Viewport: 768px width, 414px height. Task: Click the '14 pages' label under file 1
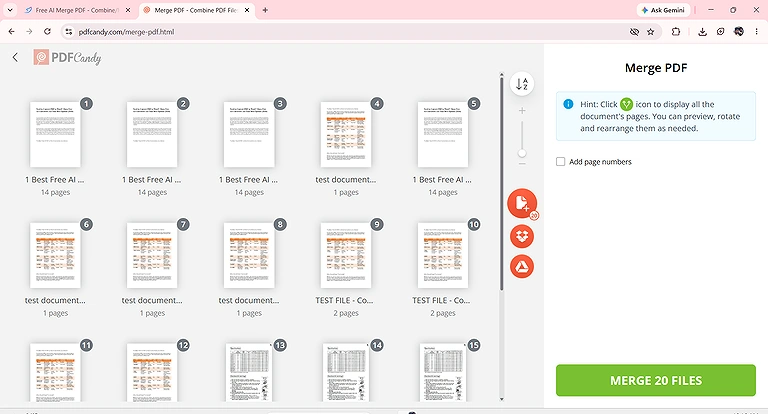pos(55,192)
